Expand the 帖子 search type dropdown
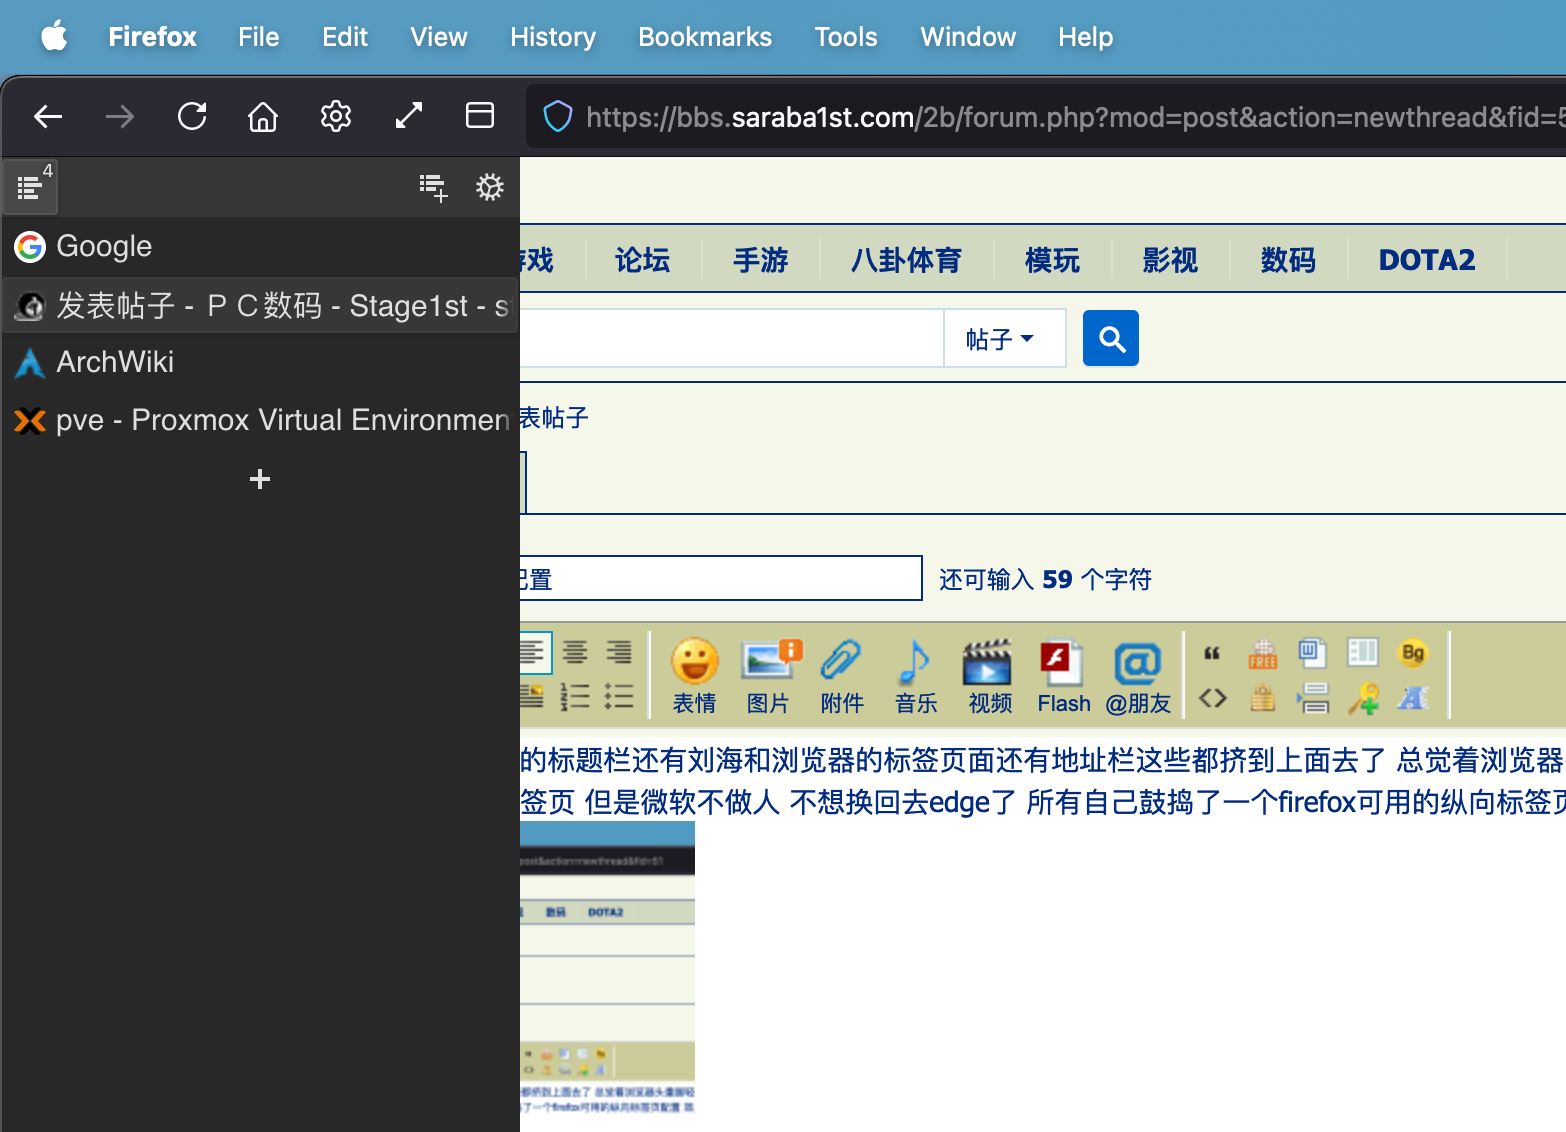 click(x=1003, y=339)
